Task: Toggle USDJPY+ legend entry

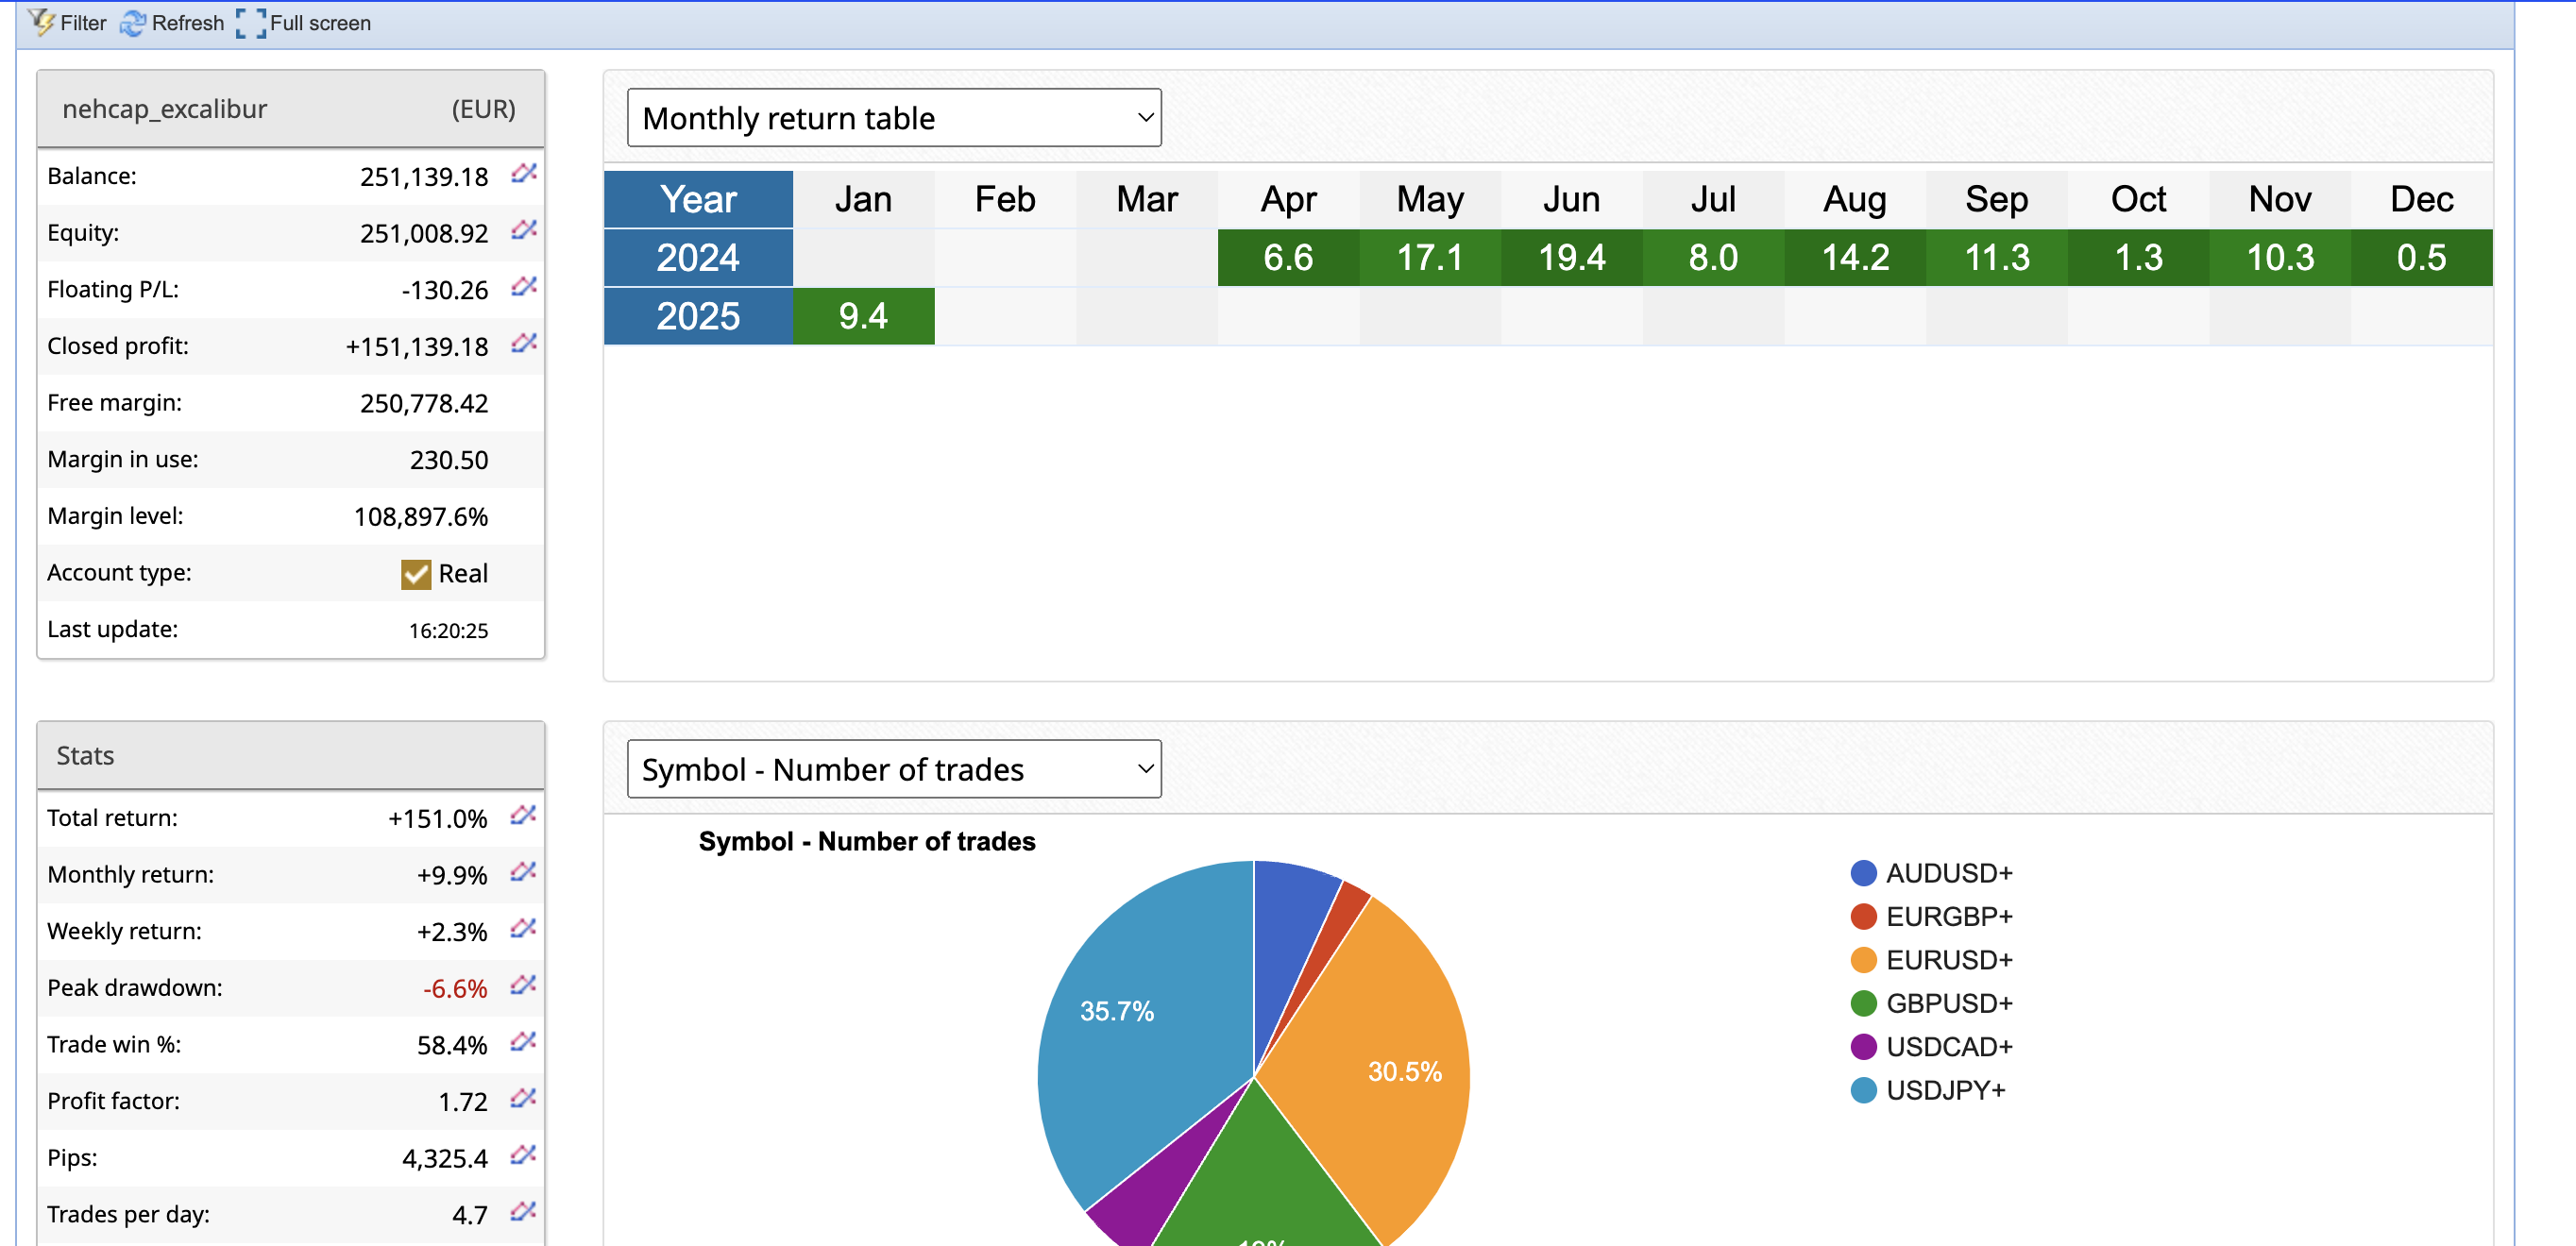Action: (1943, 1090)
